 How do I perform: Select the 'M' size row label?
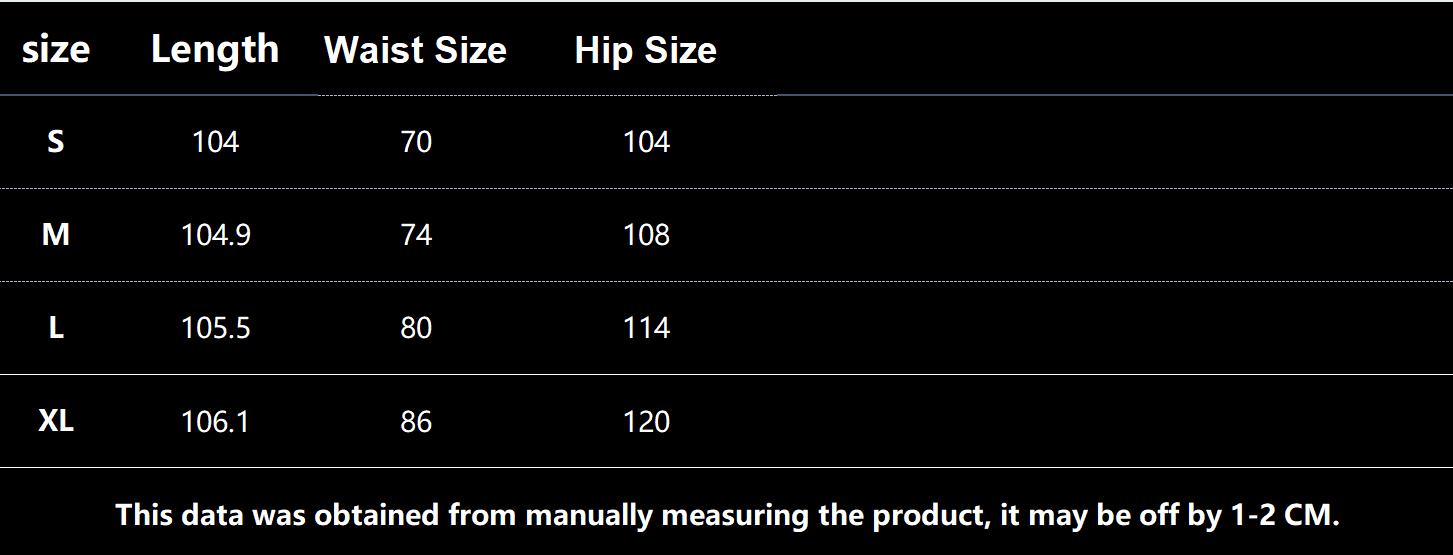56,235
